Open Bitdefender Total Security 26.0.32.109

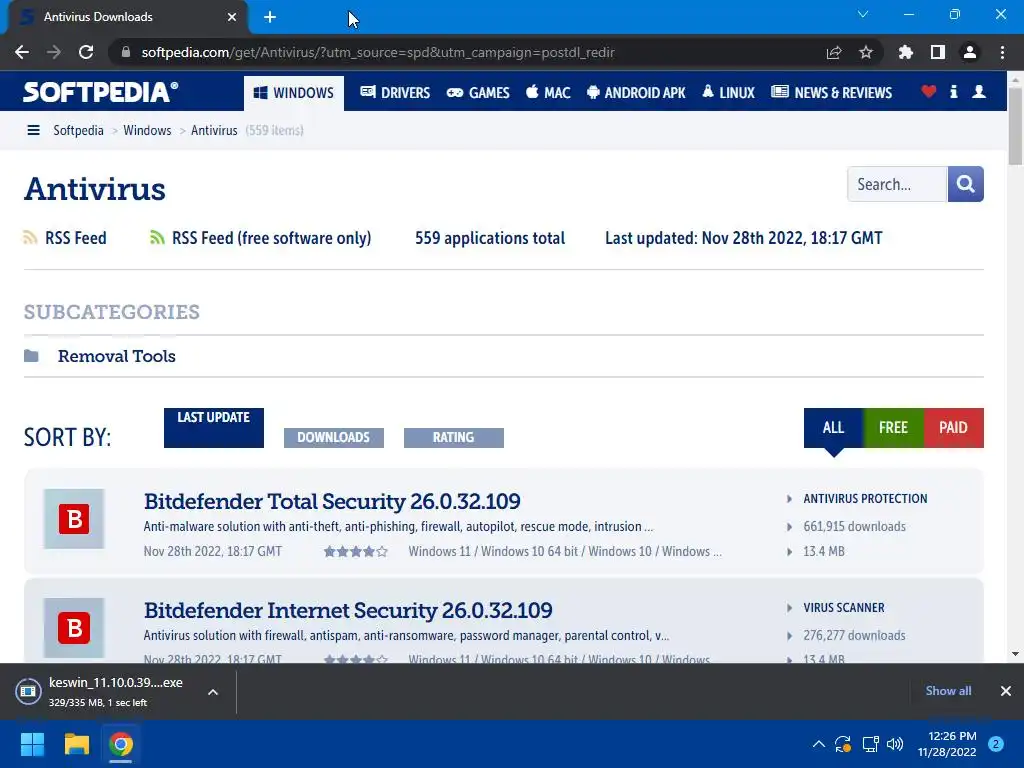332,502
